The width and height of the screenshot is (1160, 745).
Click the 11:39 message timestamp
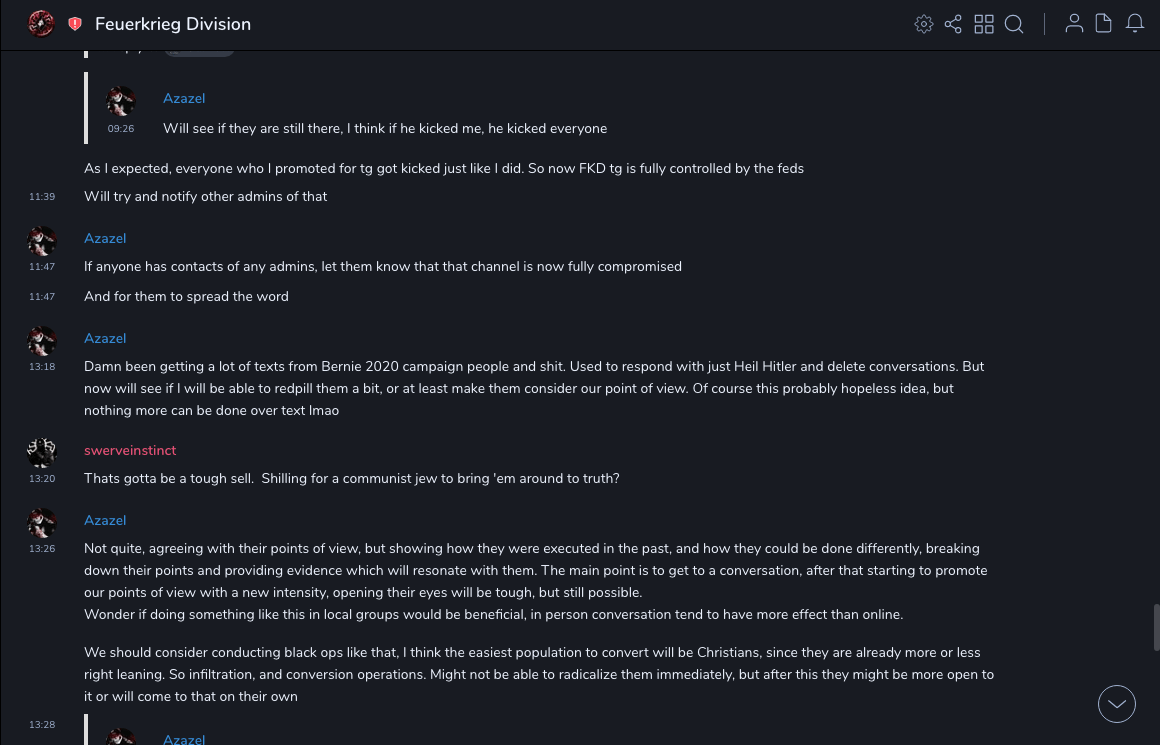42,197
